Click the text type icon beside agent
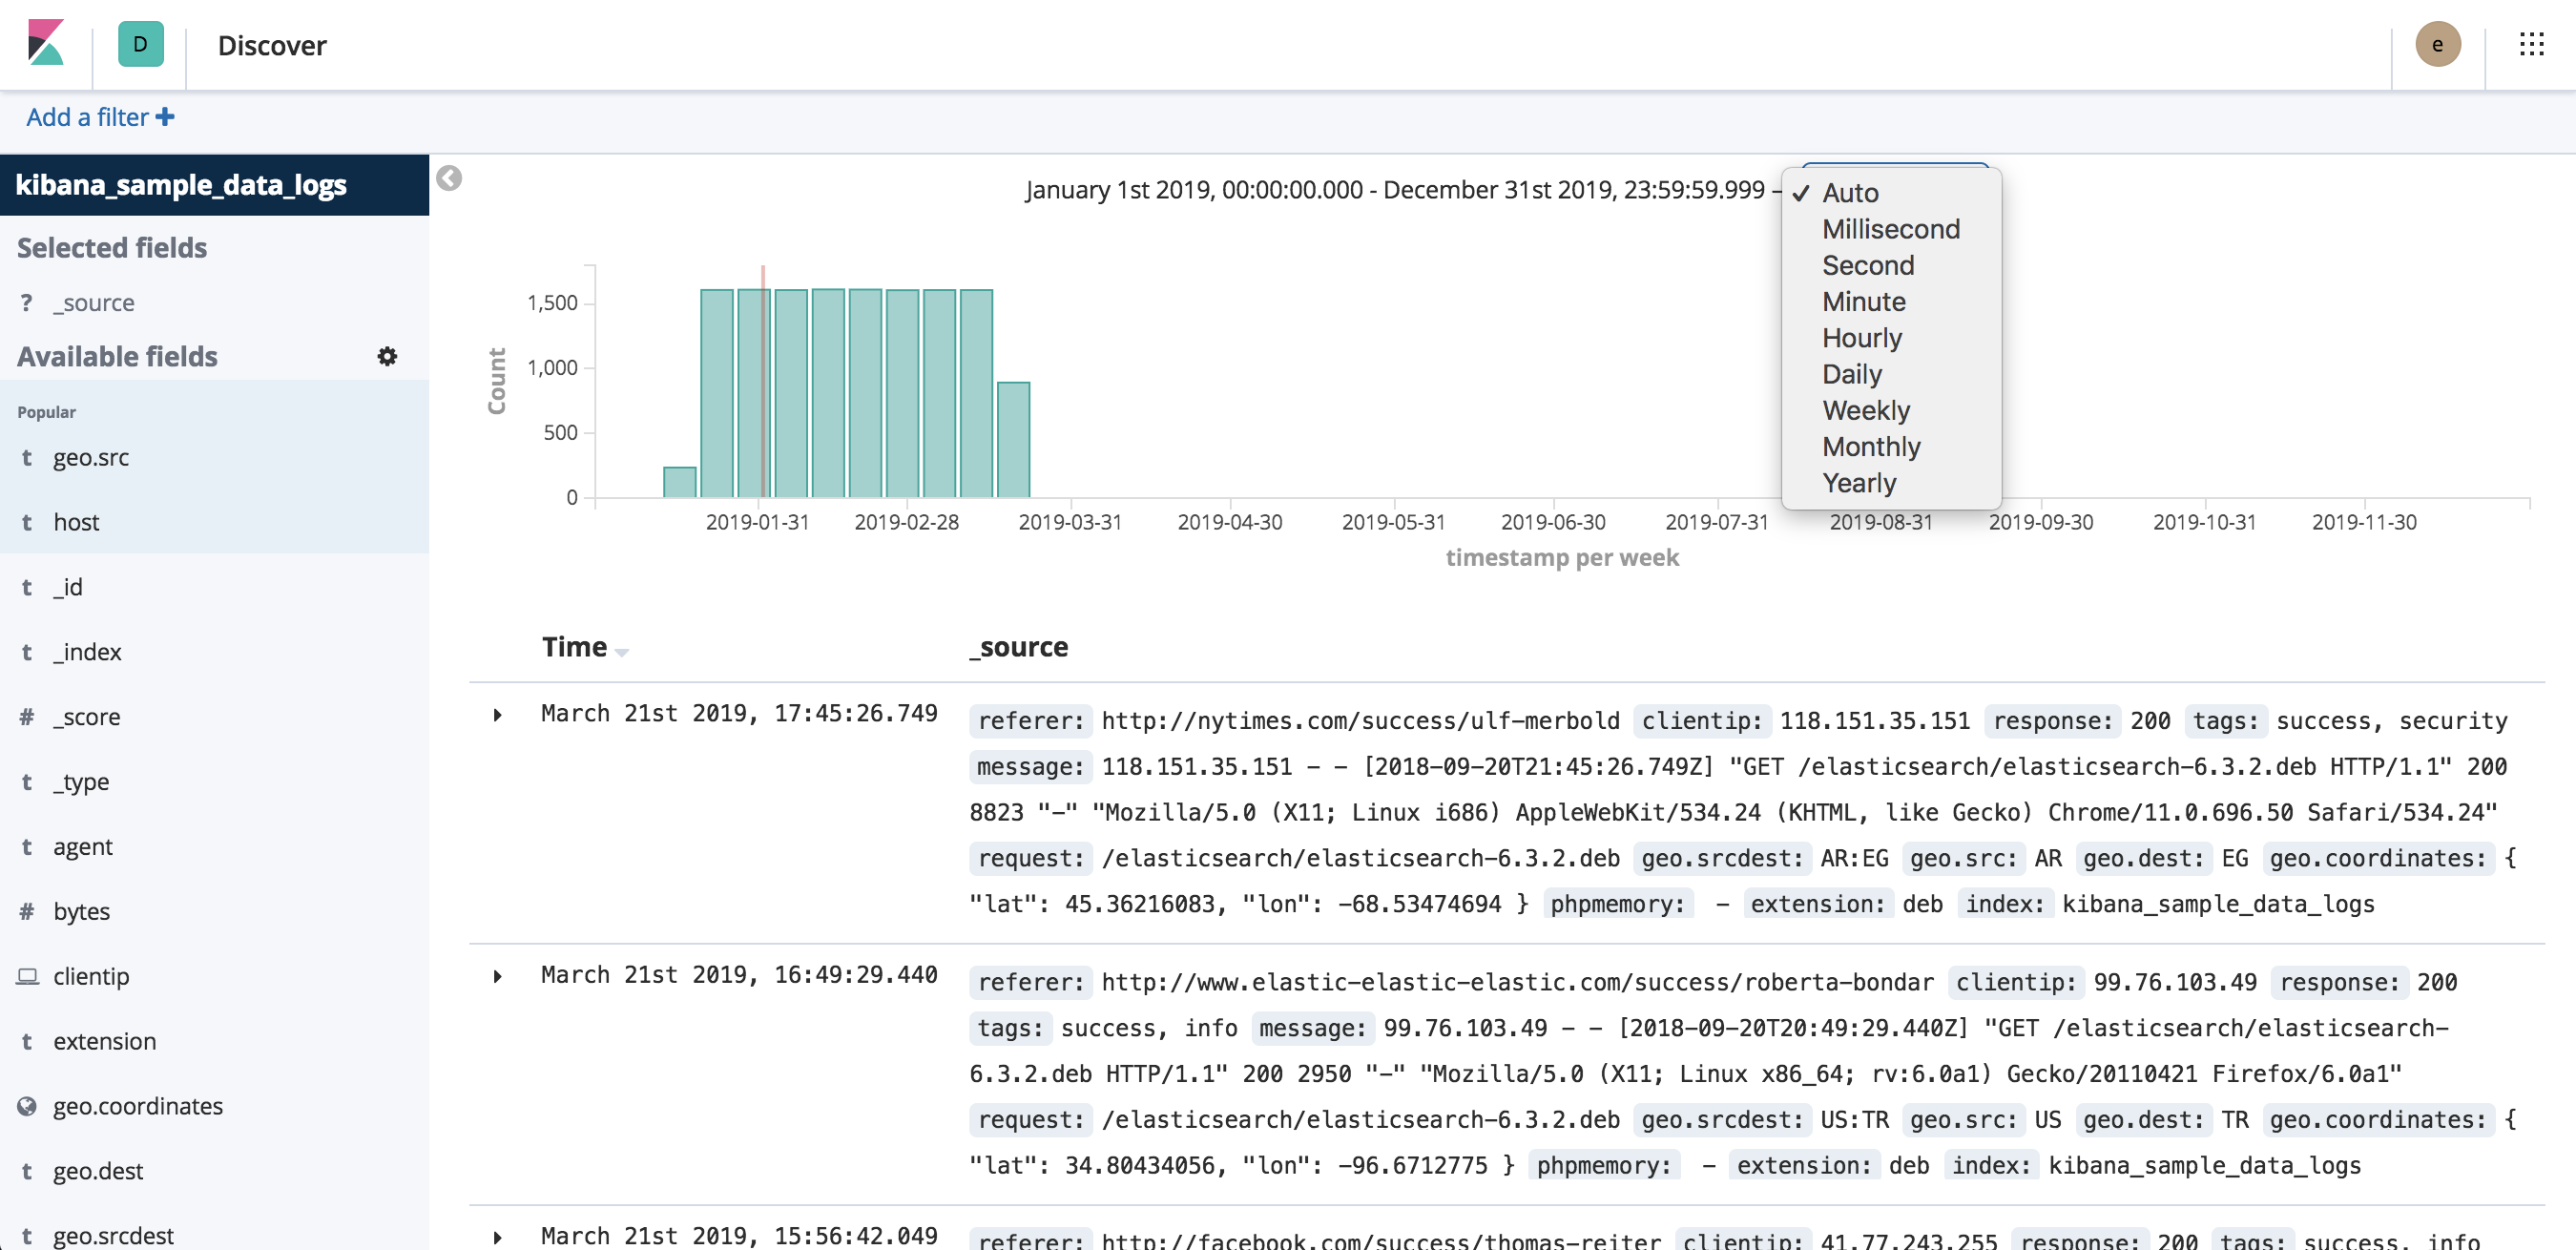Screen dimensions: 2576x1250 click(26, 846)
